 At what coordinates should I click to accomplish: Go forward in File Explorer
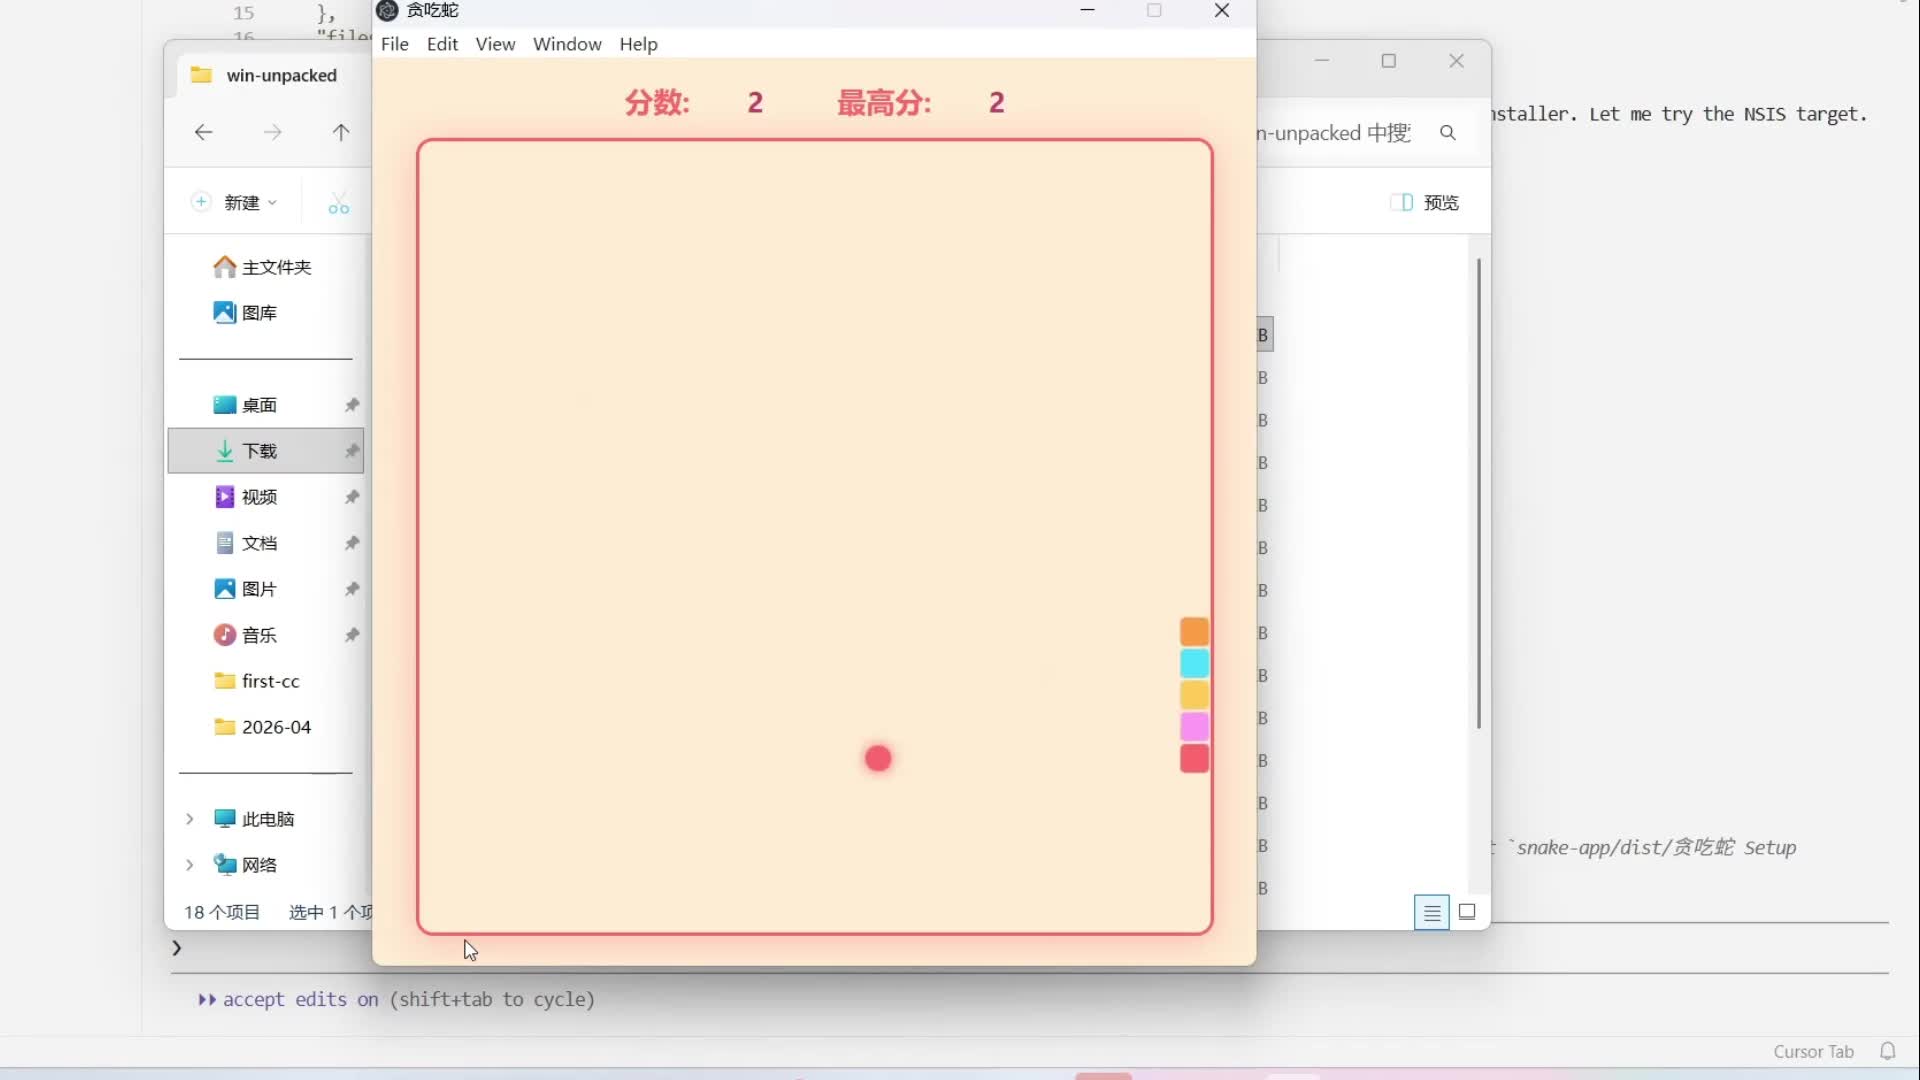(x=272, y=132)
